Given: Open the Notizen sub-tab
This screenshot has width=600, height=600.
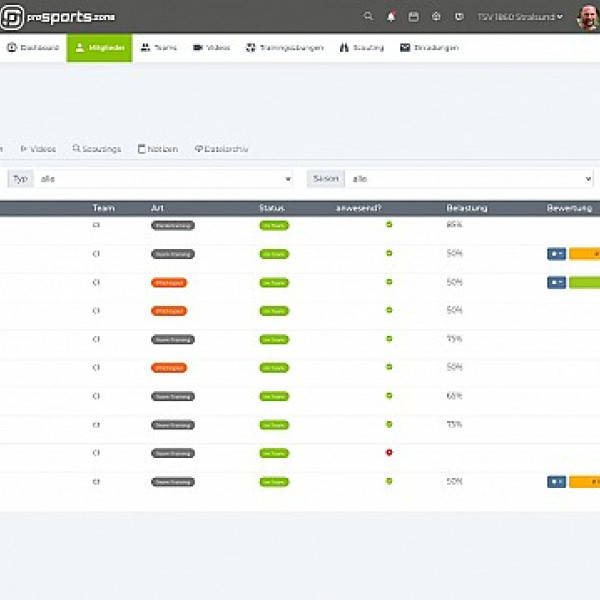Looking at the screenshot, I should (x=157, y=149).
